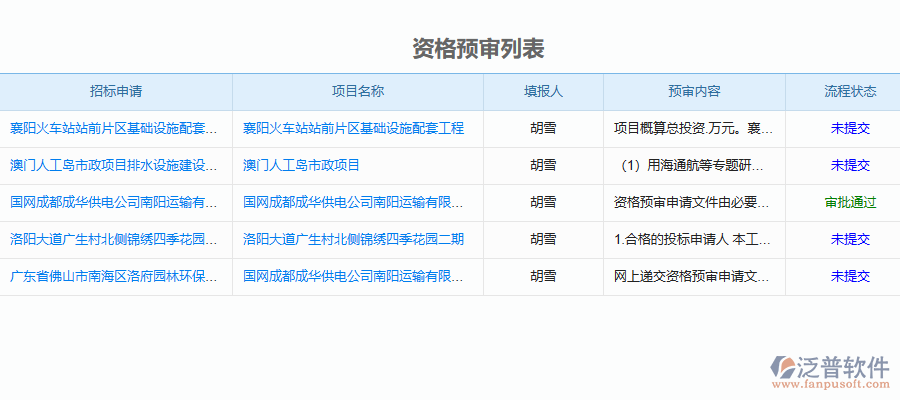Screen dimensions: 900x400
Task: Open 澳门人工岛市政项目排水设施 application link
Action: [x=114, y=165]
